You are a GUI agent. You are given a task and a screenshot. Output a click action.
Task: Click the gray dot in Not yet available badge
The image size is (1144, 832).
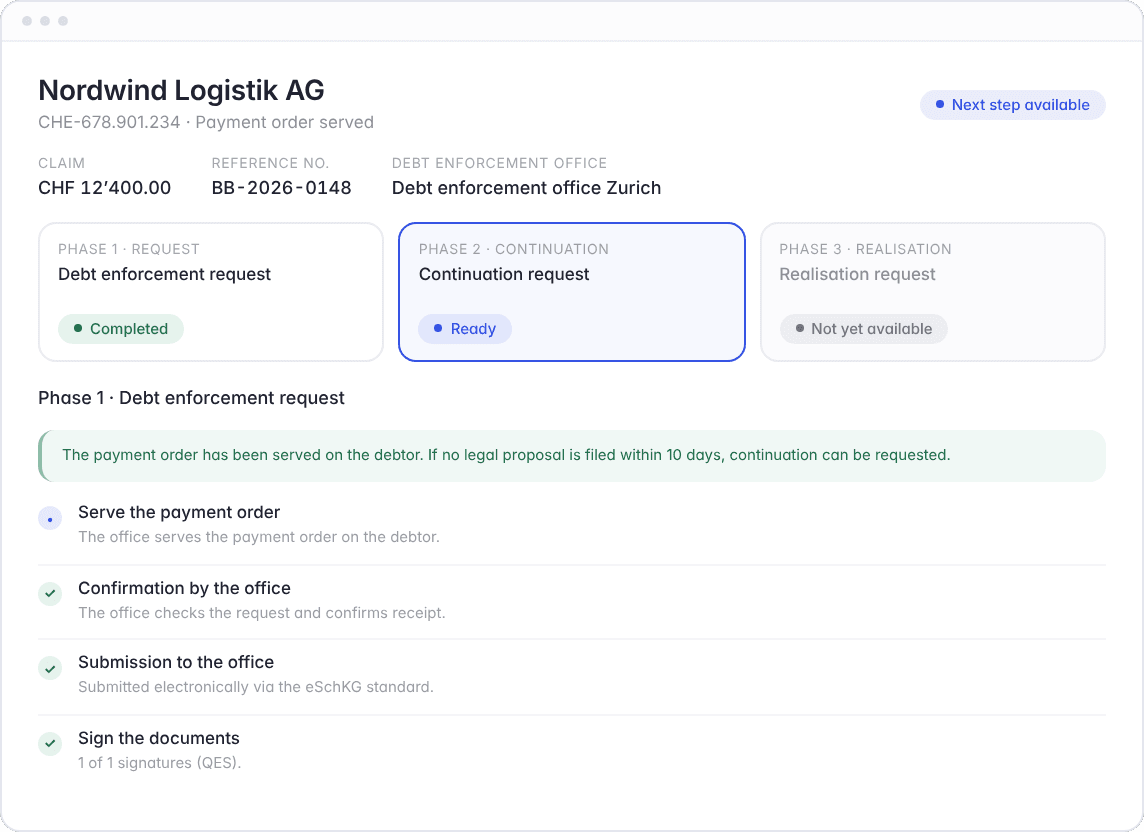[x=800, y=328]
